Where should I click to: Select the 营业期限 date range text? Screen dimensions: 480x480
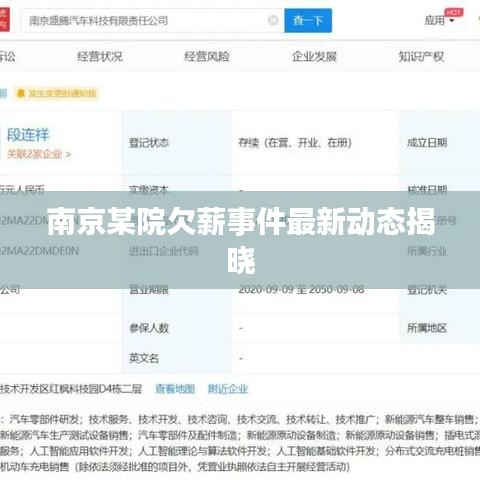[x=301, y=289]
